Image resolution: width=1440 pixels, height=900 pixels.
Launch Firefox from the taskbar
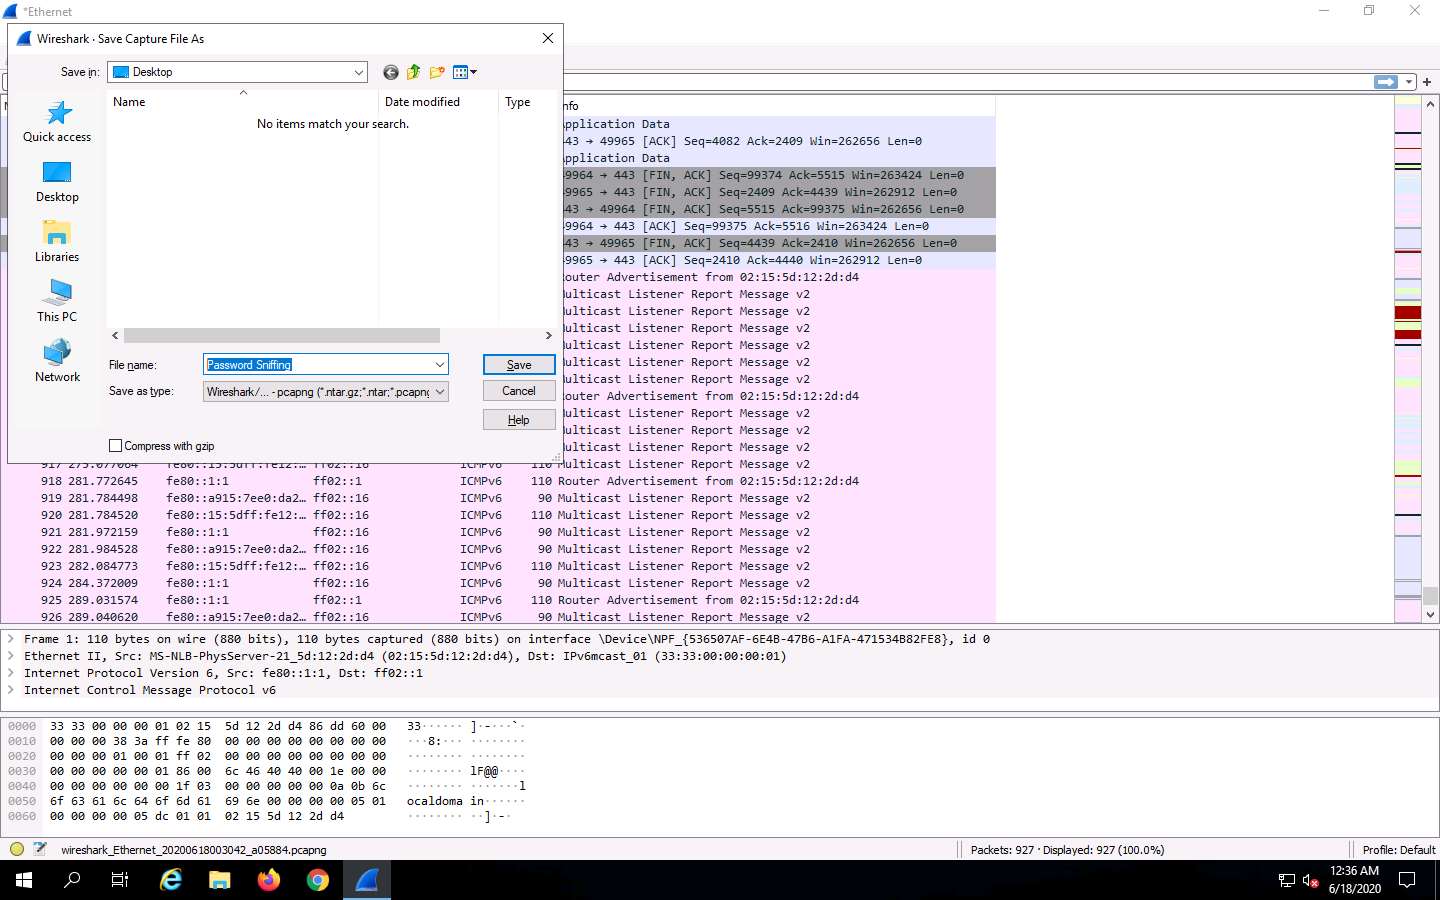click(269, 880)
